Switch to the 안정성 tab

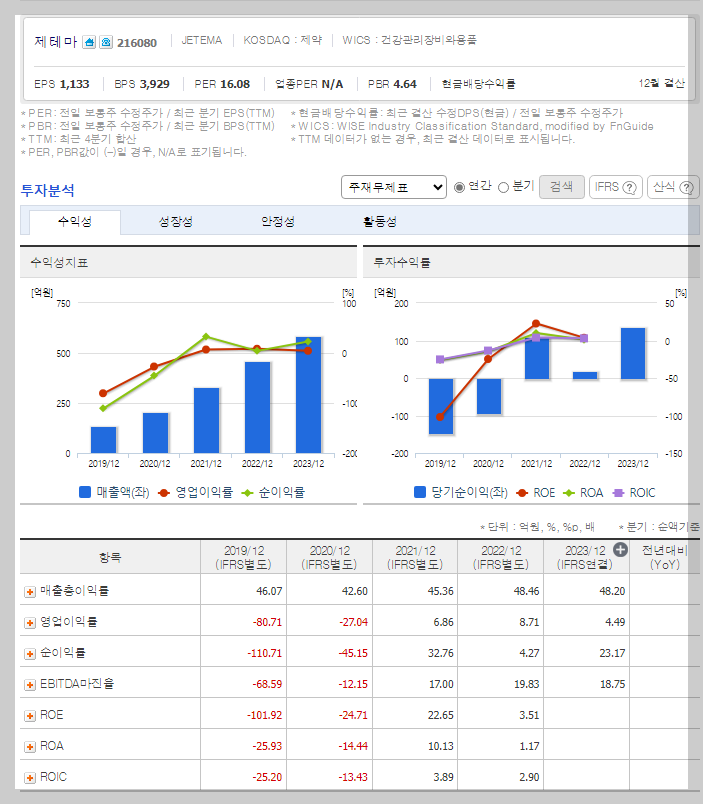277,222
